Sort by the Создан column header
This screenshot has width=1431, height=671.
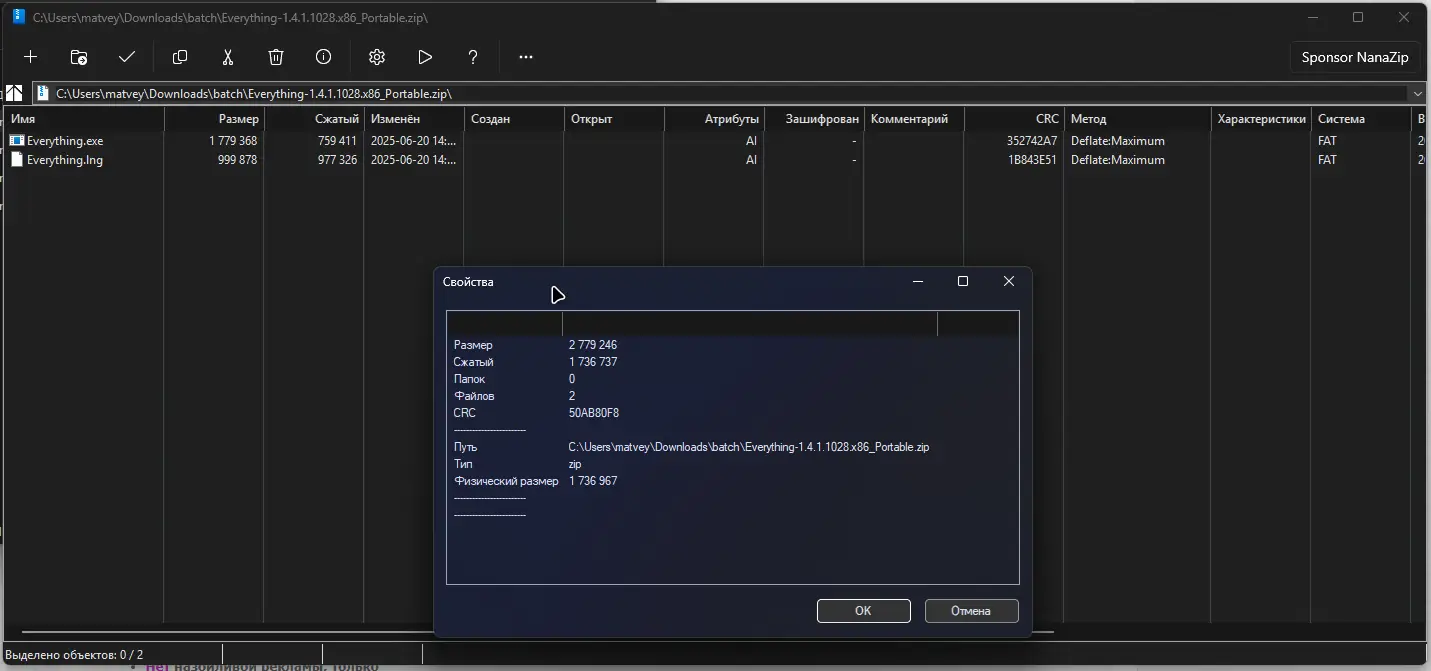point(514,119)
